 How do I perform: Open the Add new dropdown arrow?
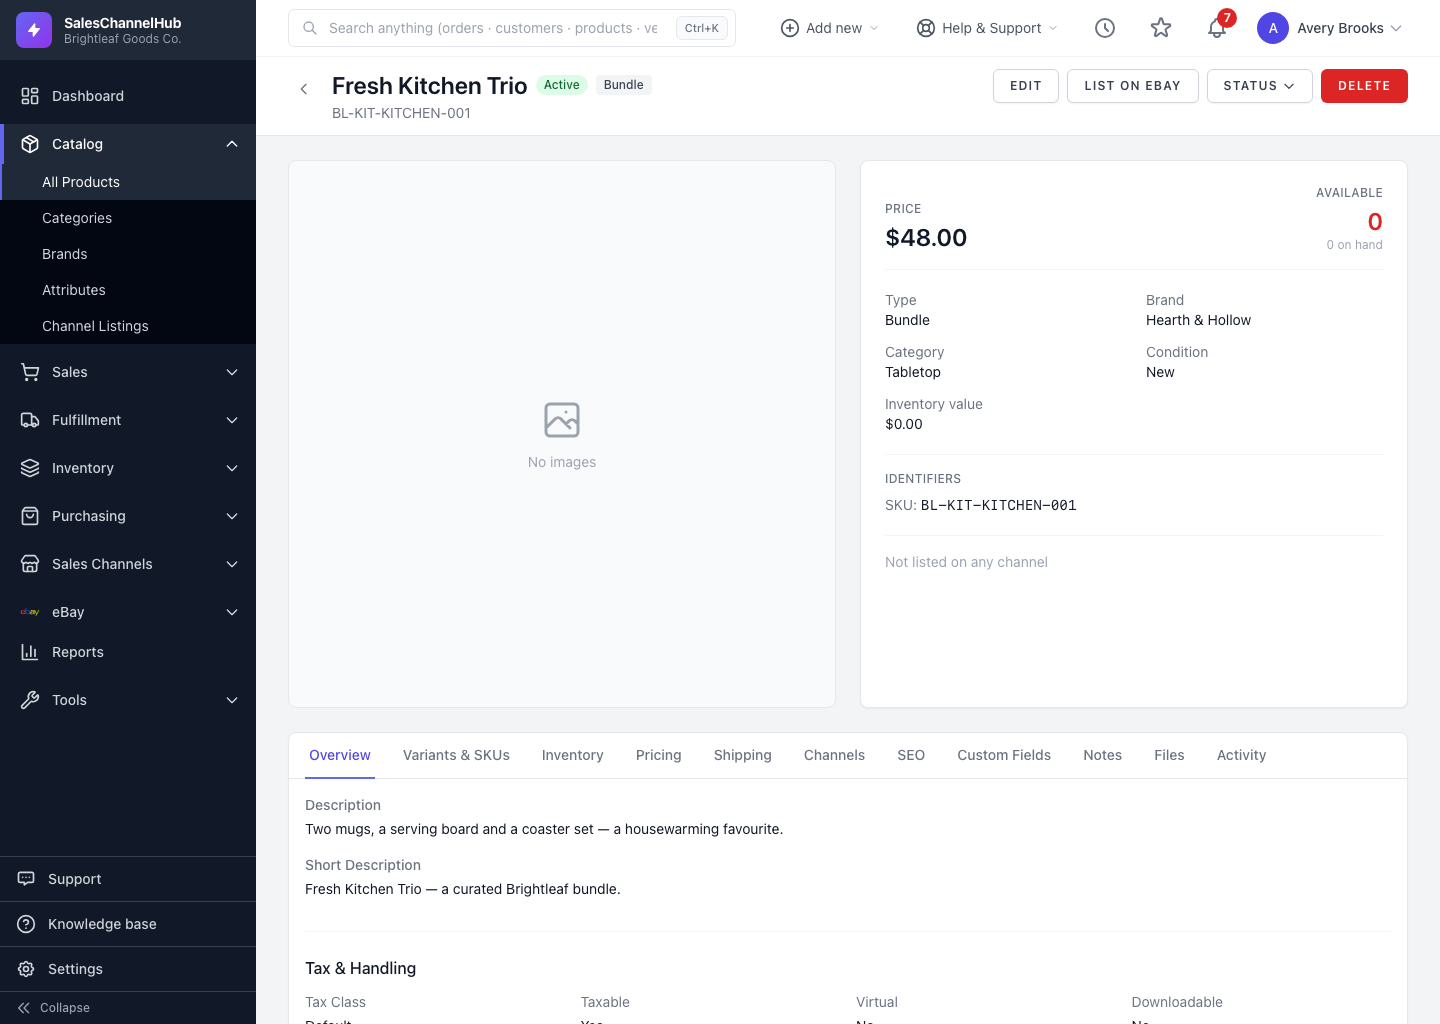coord(874,28)
